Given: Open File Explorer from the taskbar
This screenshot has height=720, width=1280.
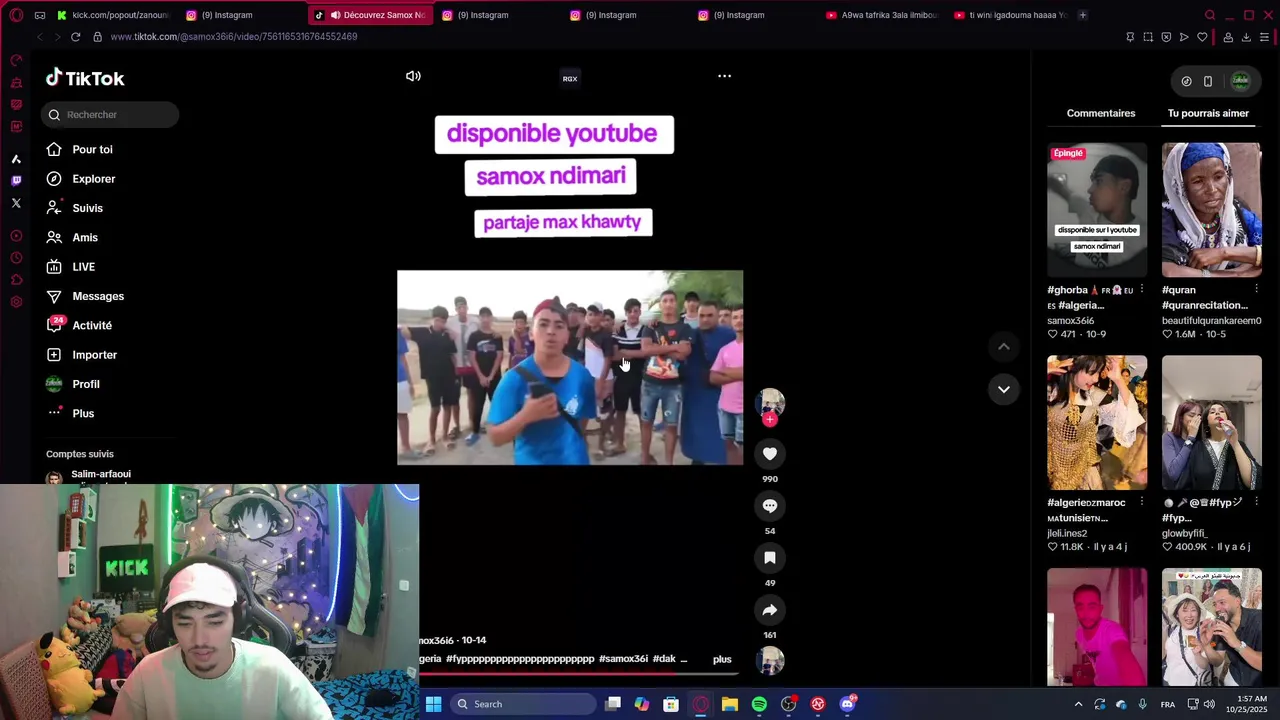Looking at the screenshot, I should point(730,704).
